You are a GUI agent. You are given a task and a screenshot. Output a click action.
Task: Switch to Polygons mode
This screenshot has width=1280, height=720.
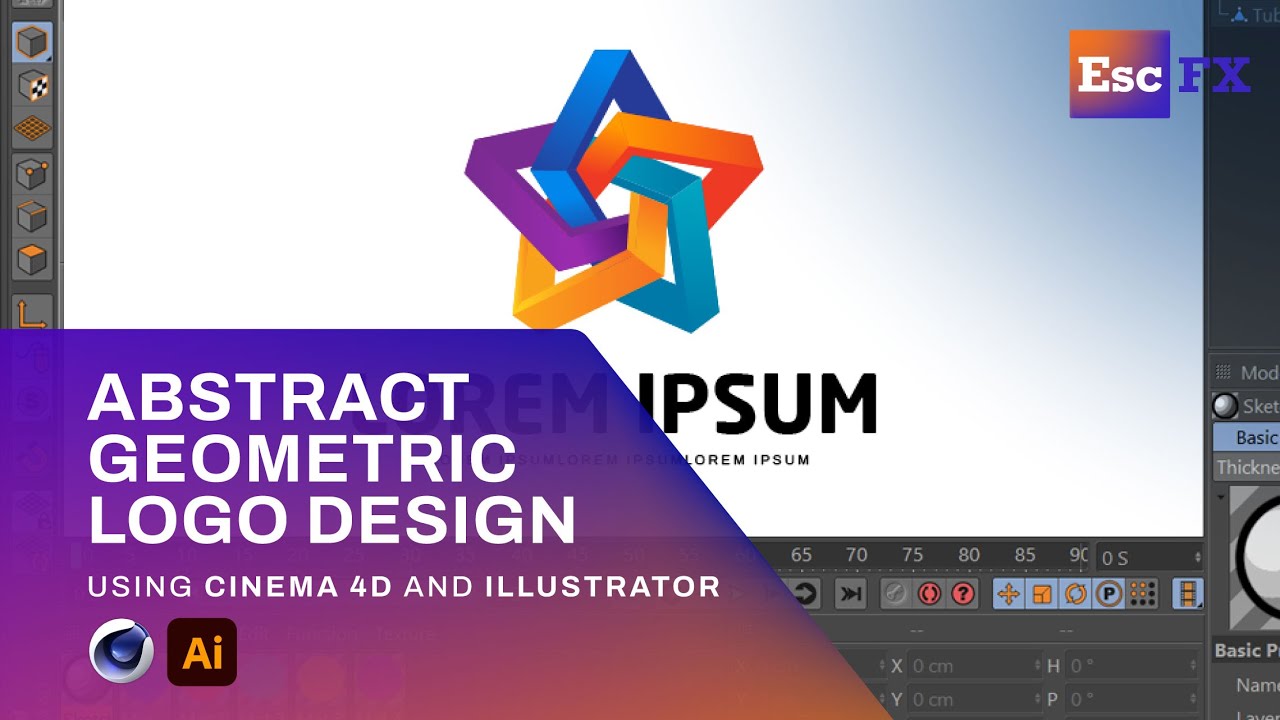(32, 260)
